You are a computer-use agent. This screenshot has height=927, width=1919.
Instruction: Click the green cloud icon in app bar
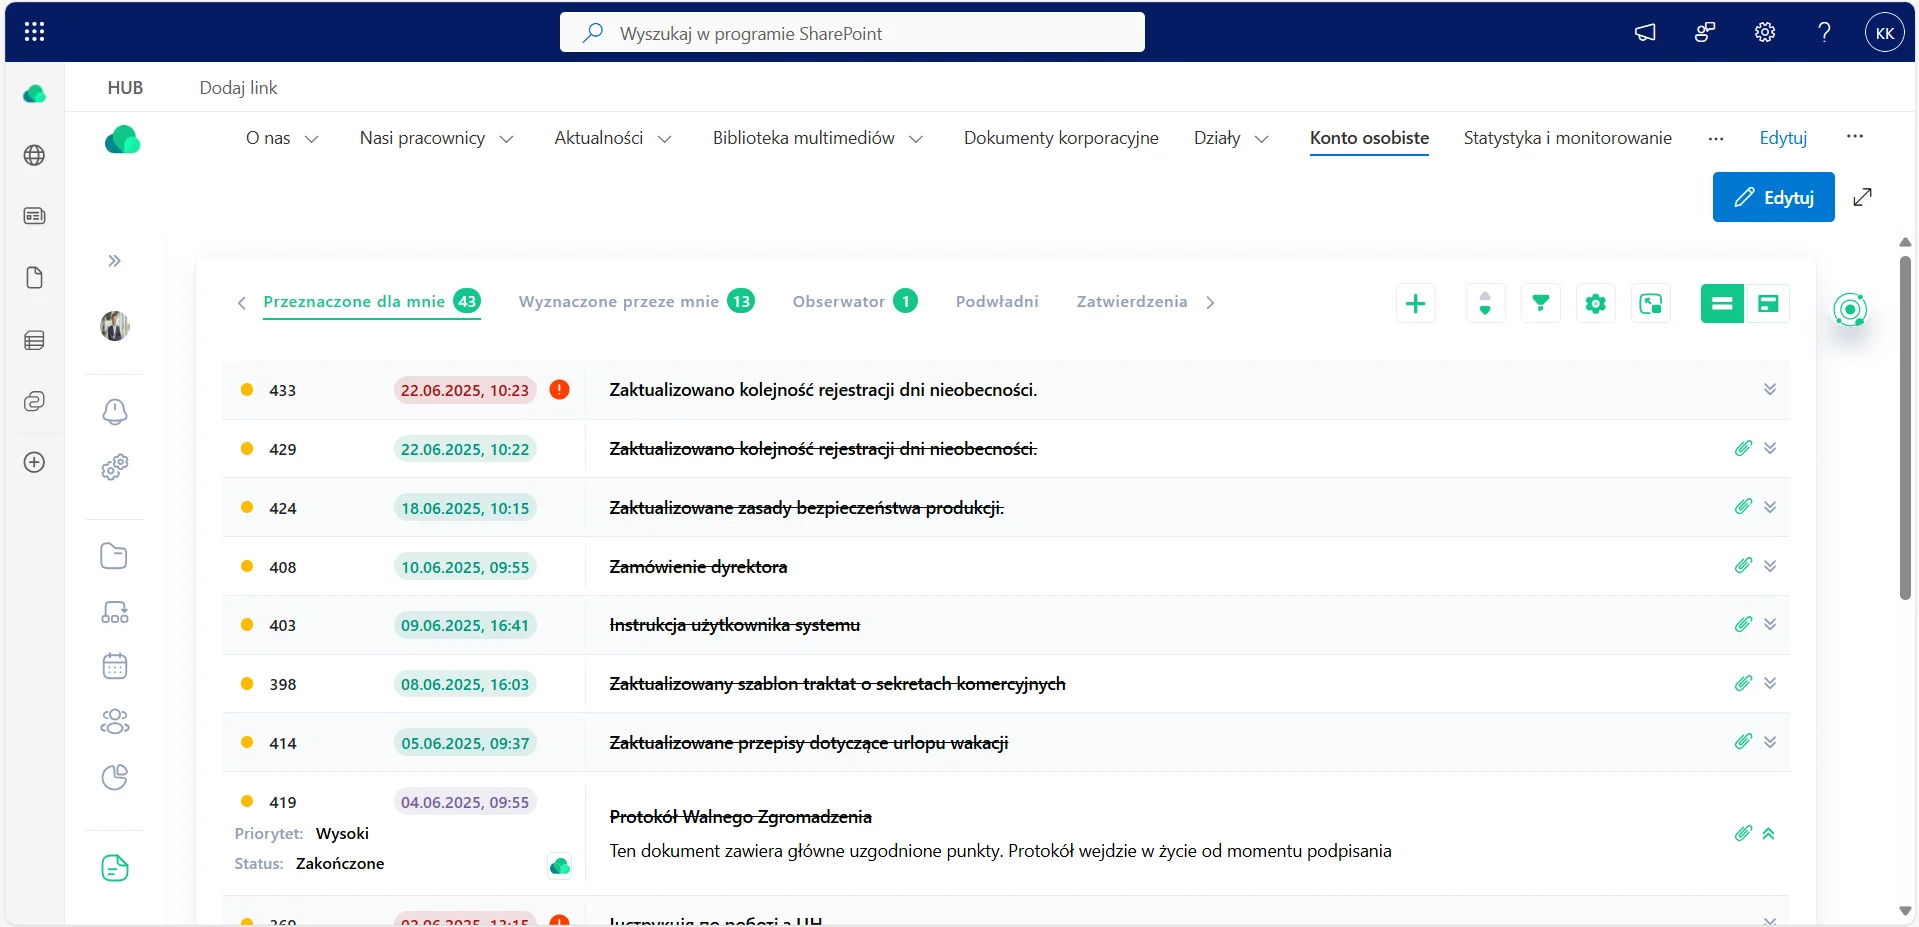34,94
